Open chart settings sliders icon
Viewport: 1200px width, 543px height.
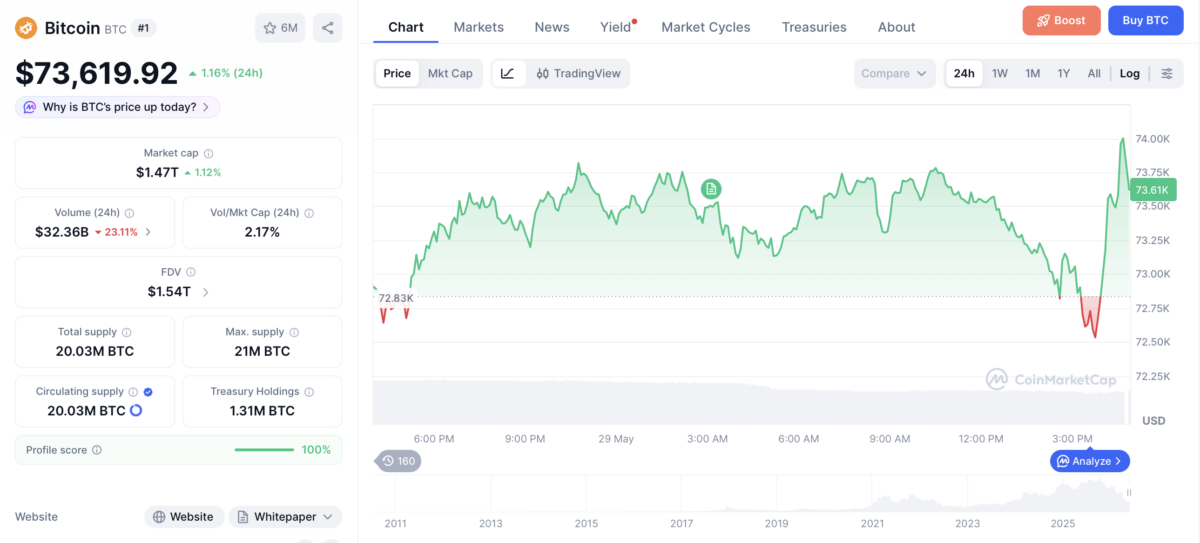point(1166,73)
